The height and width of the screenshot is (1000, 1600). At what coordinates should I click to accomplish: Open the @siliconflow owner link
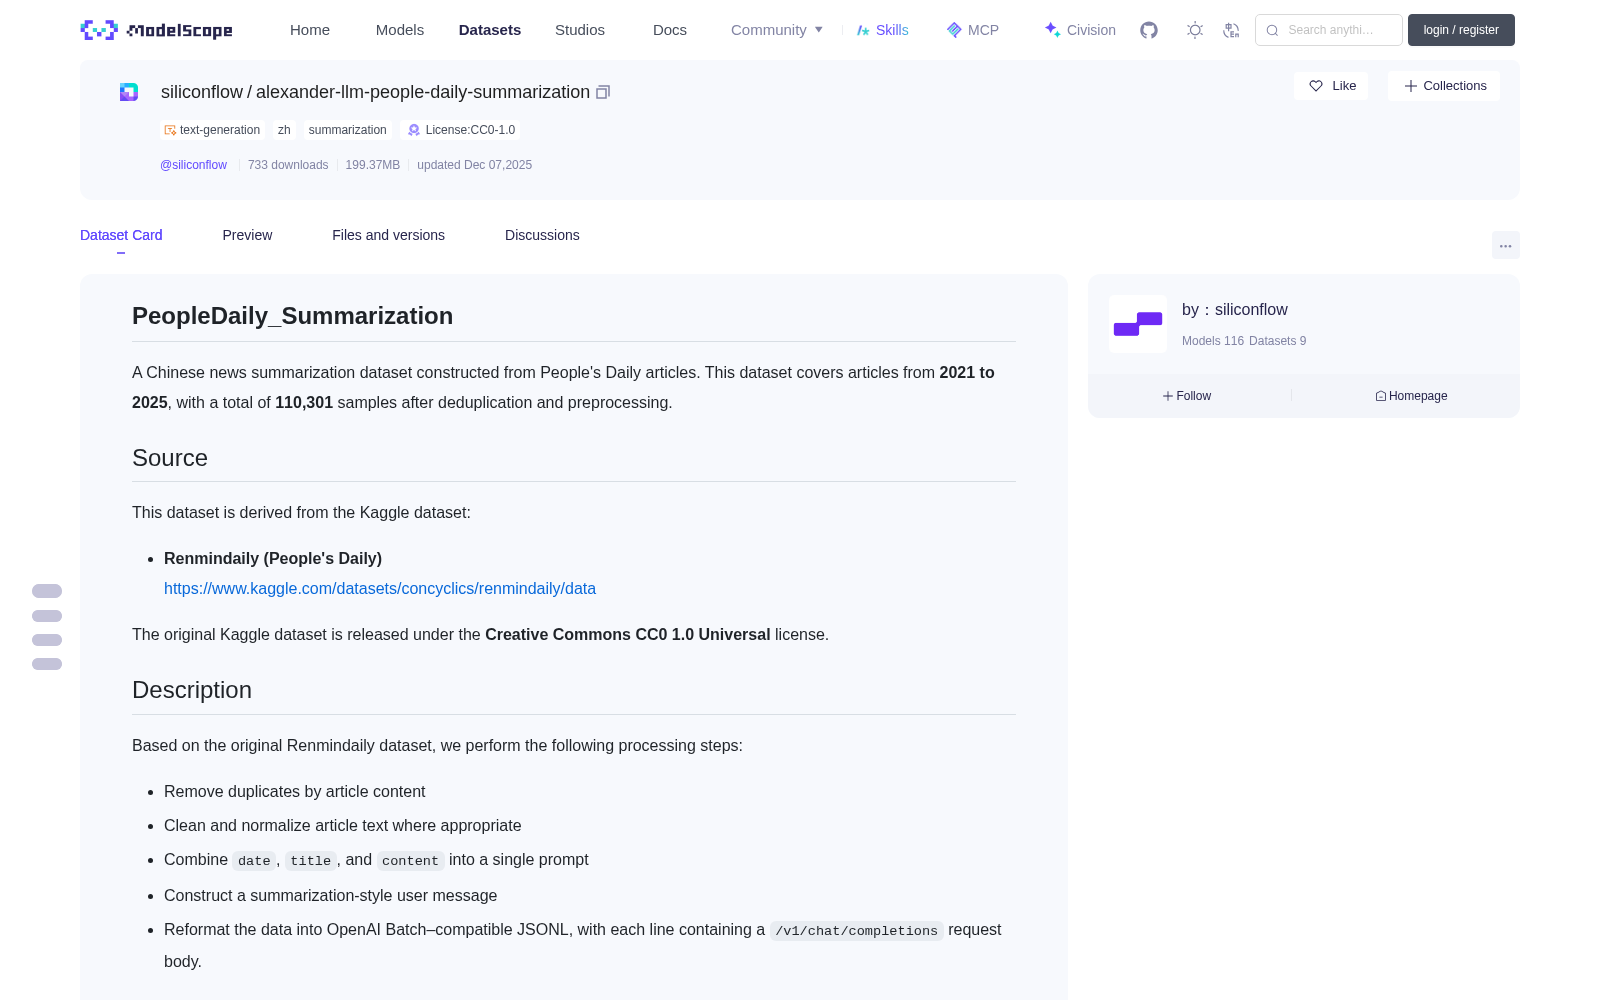[193, 165]
